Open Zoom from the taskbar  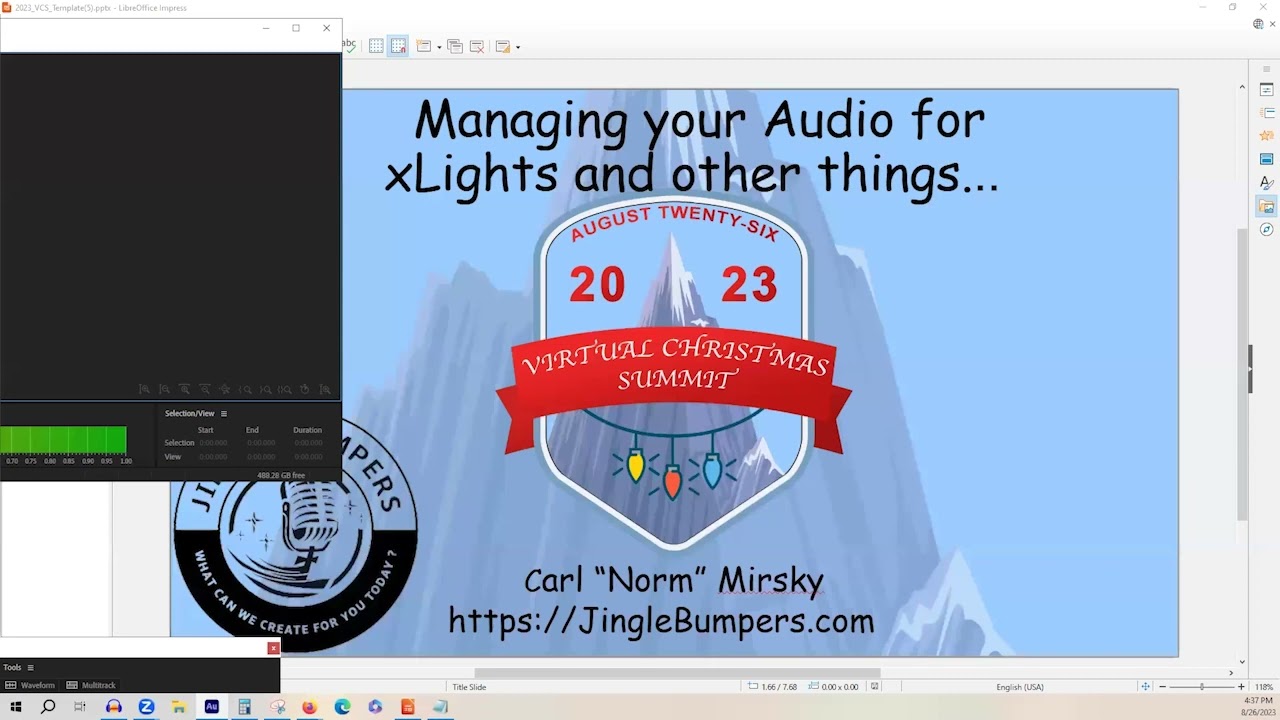[x=146, y=707]
